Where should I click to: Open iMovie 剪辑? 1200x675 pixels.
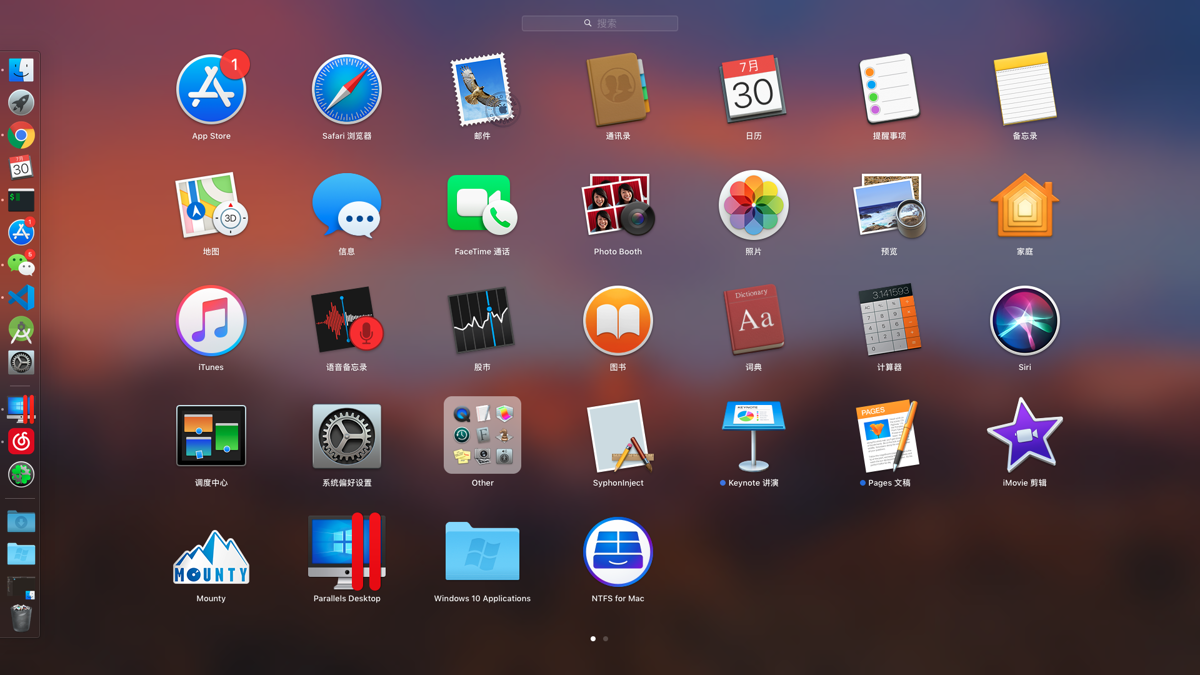tap(1025, 436)
